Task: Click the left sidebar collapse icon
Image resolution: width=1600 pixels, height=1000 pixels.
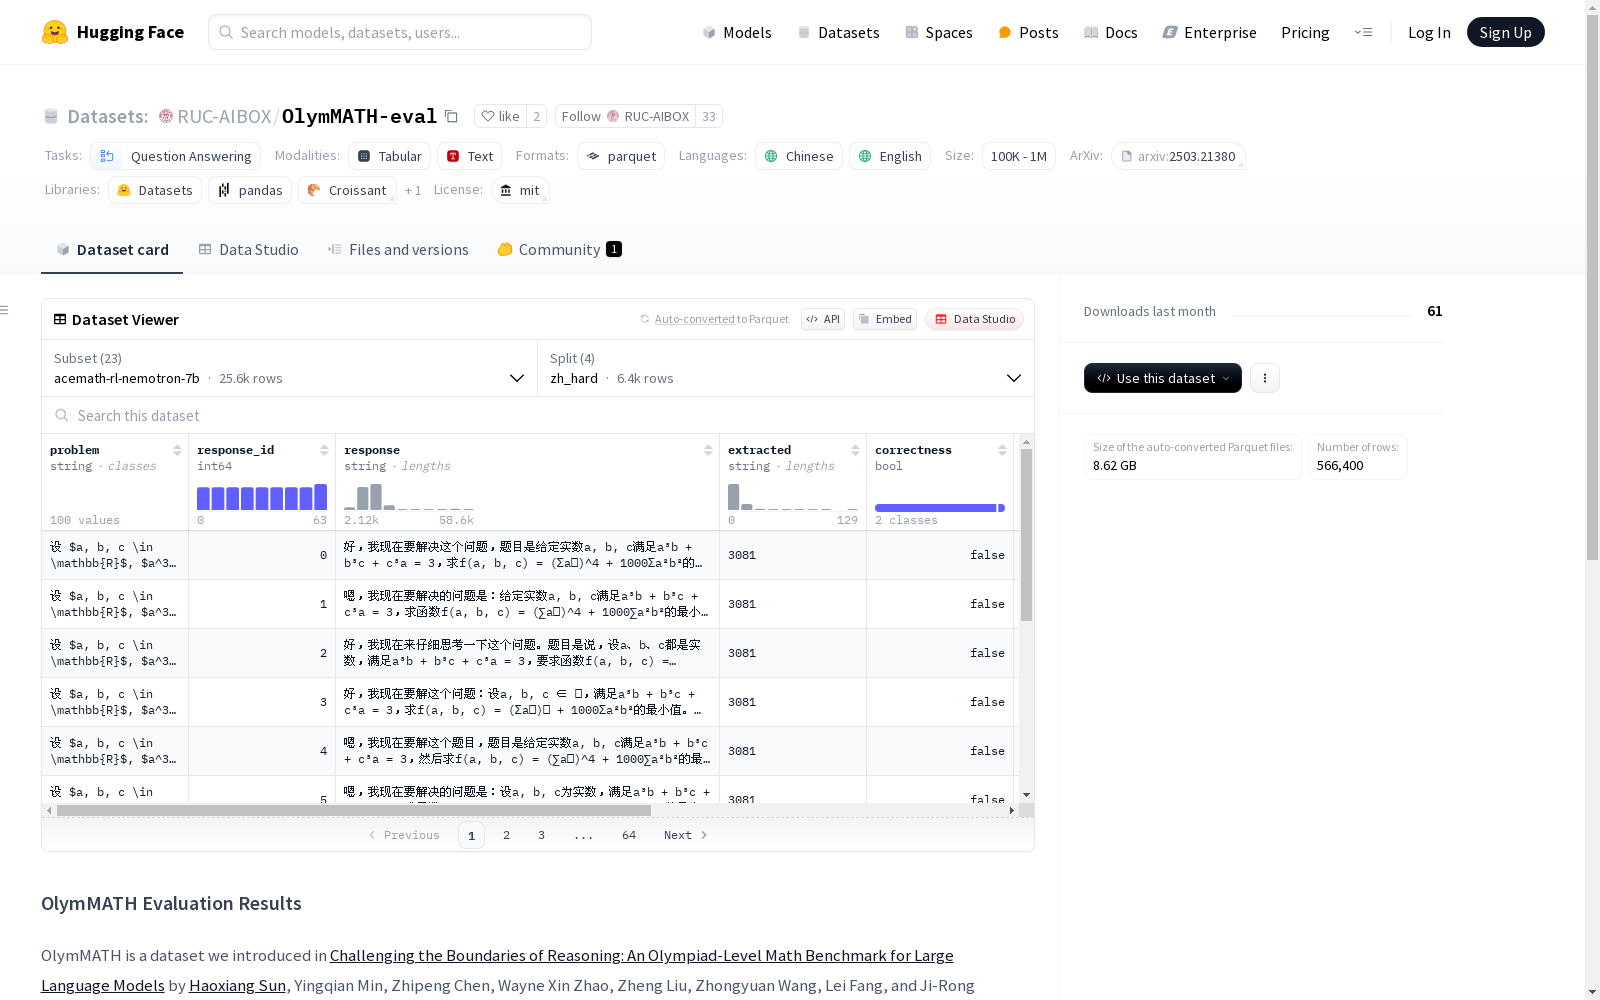Action: pyautogui.click(x=4, y=310)
